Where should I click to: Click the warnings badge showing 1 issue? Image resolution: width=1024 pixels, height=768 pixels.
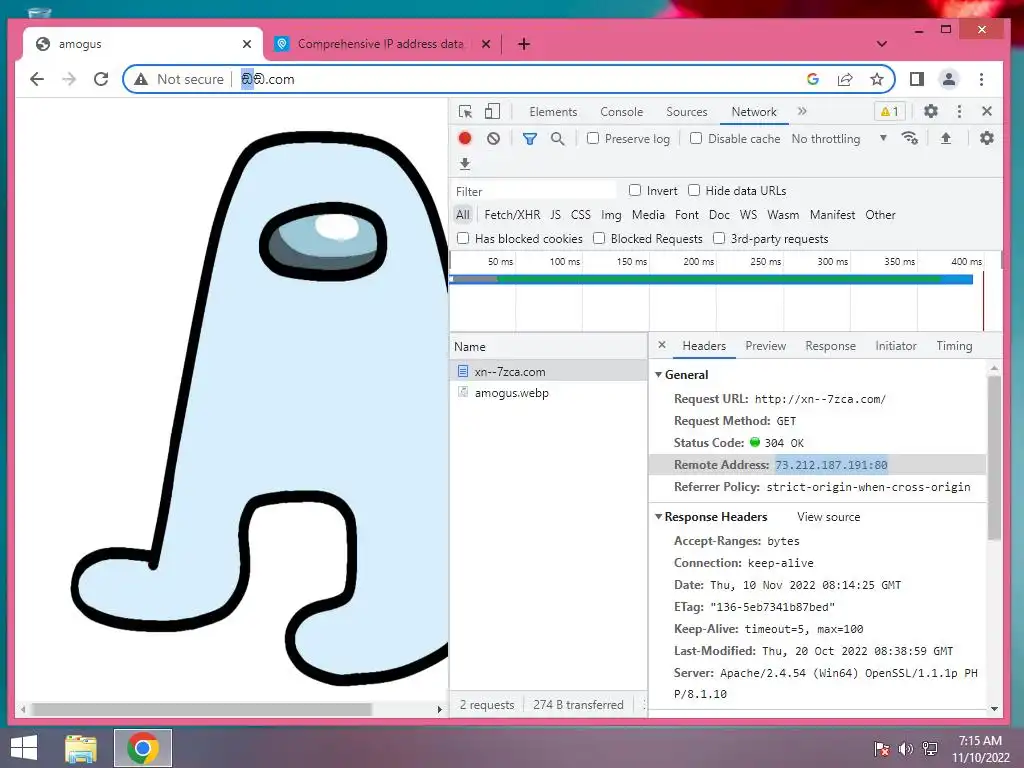[889, 112]
